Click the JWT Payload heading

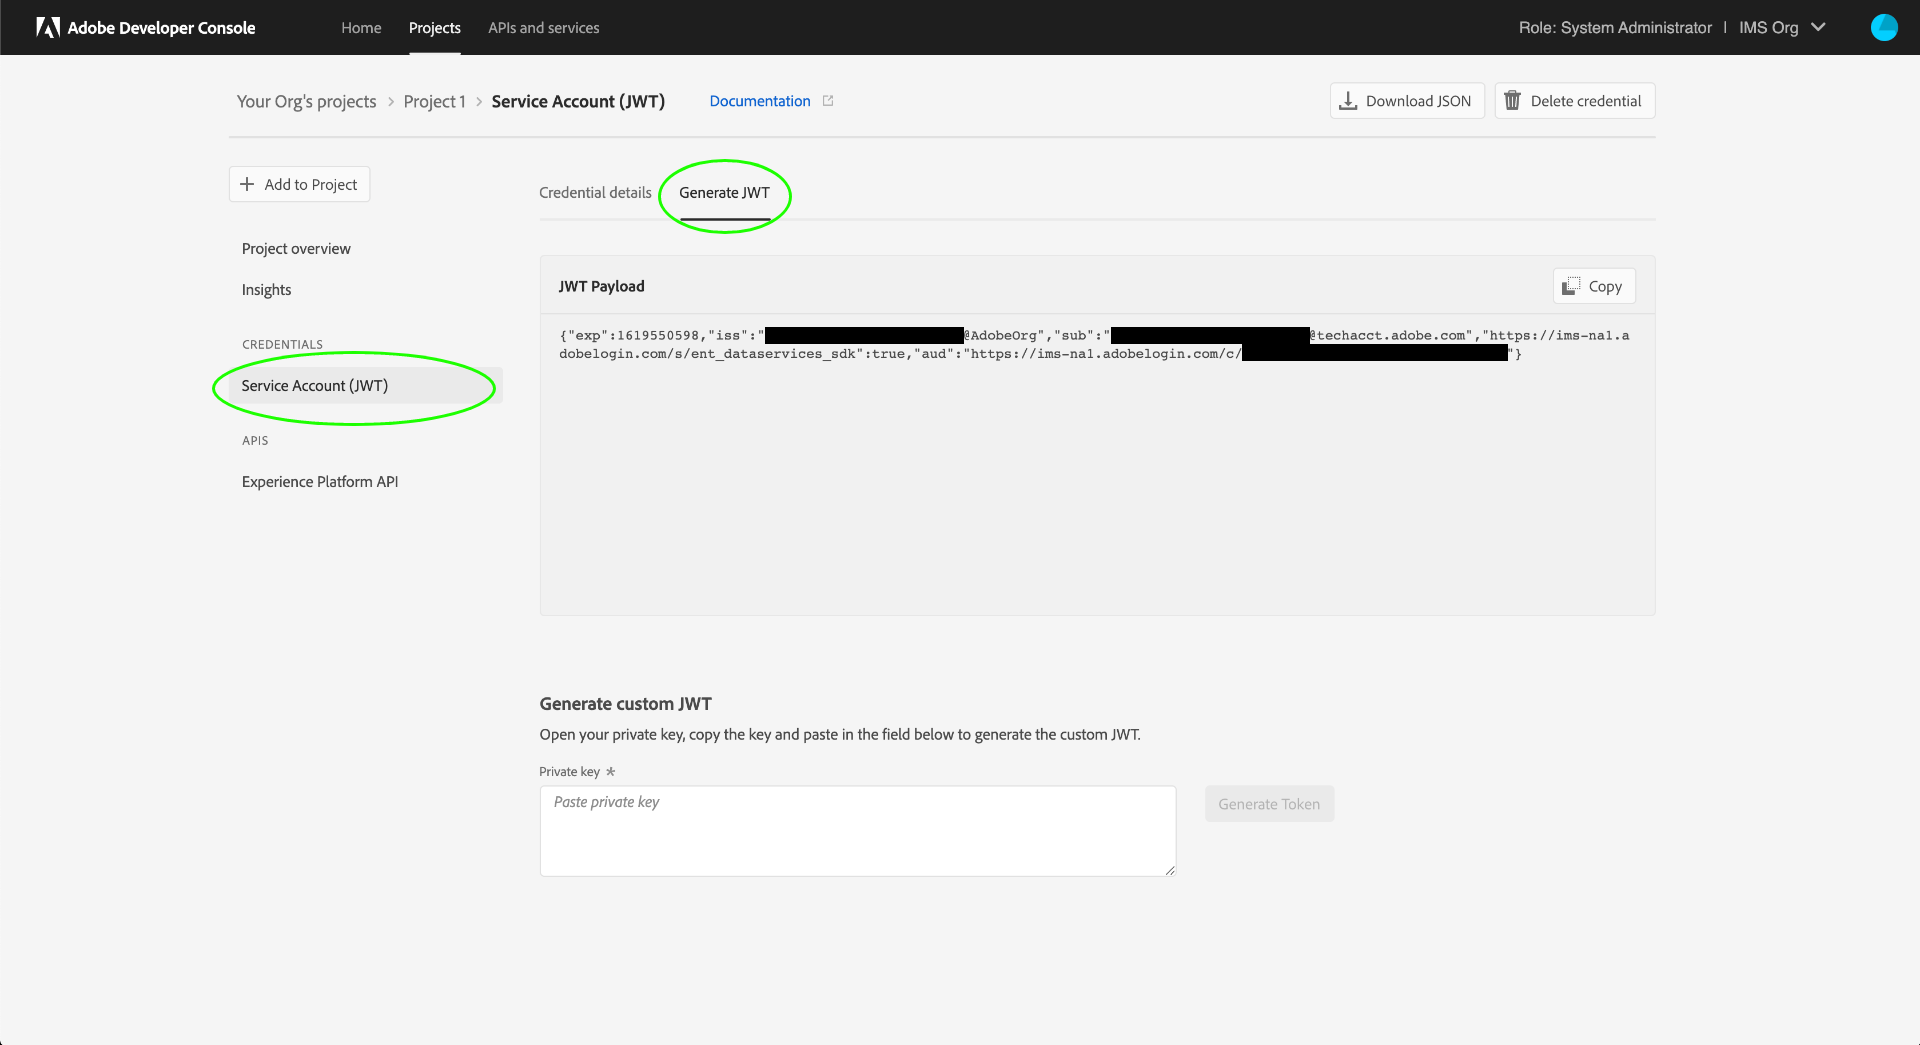tap(602, 287)
